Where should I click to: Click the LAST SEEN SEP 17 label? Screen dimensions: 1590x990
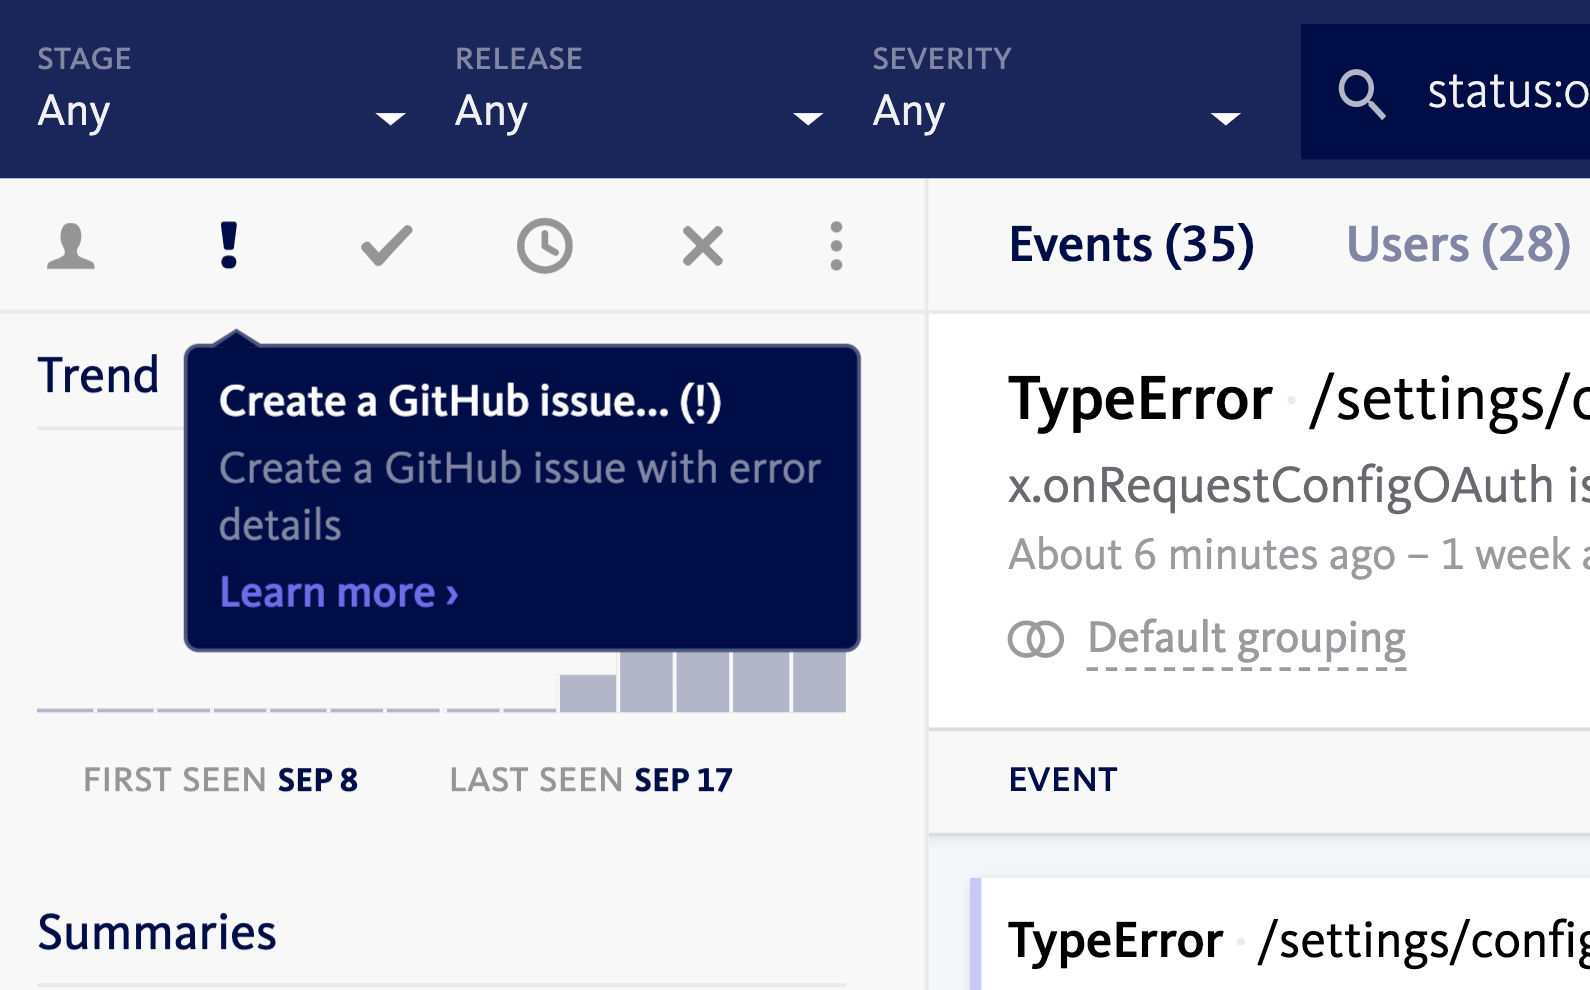(x=591, y=780)
